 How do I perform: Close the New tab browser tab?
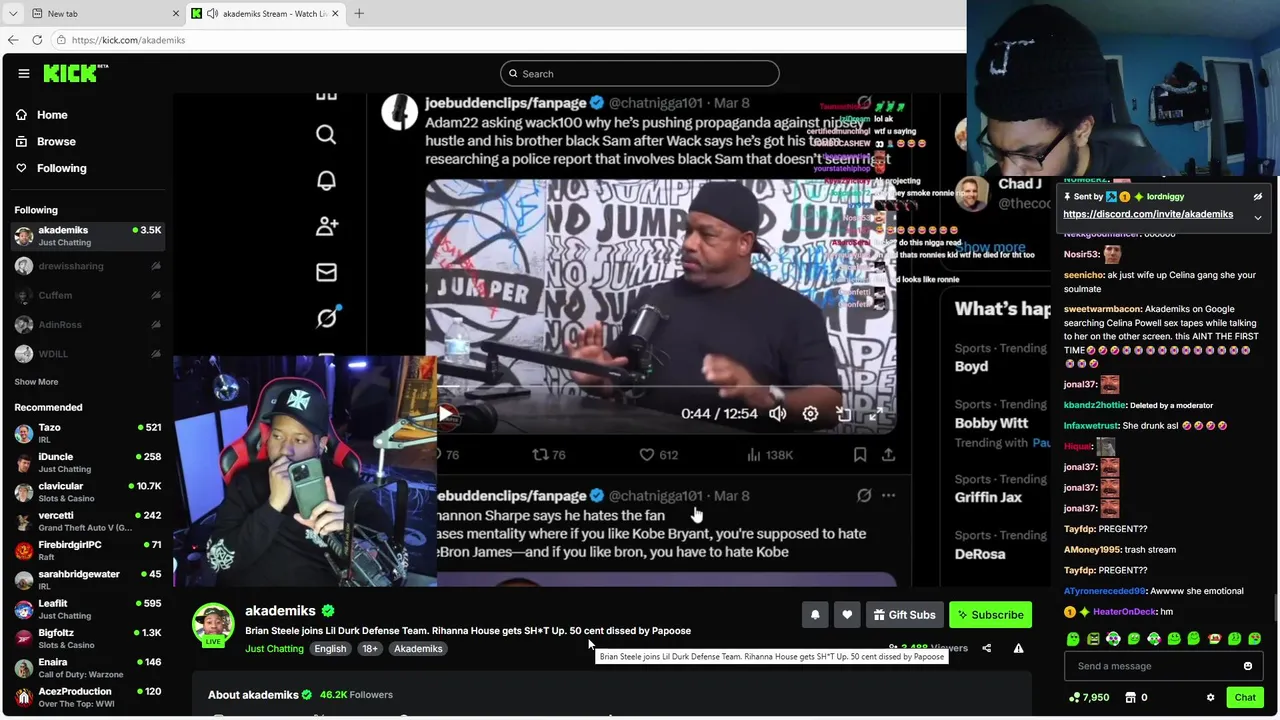176,13
